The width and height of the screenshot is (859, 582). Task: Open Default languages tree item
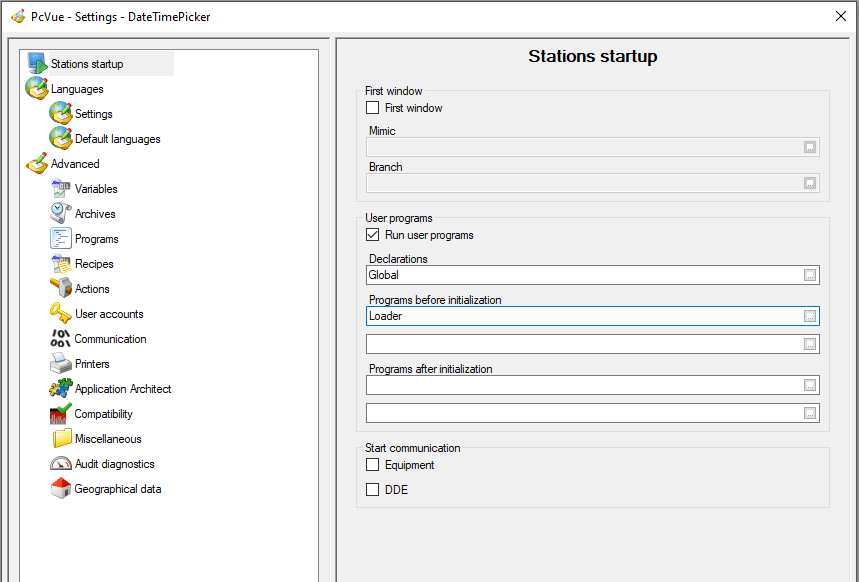tap(117, 139)
